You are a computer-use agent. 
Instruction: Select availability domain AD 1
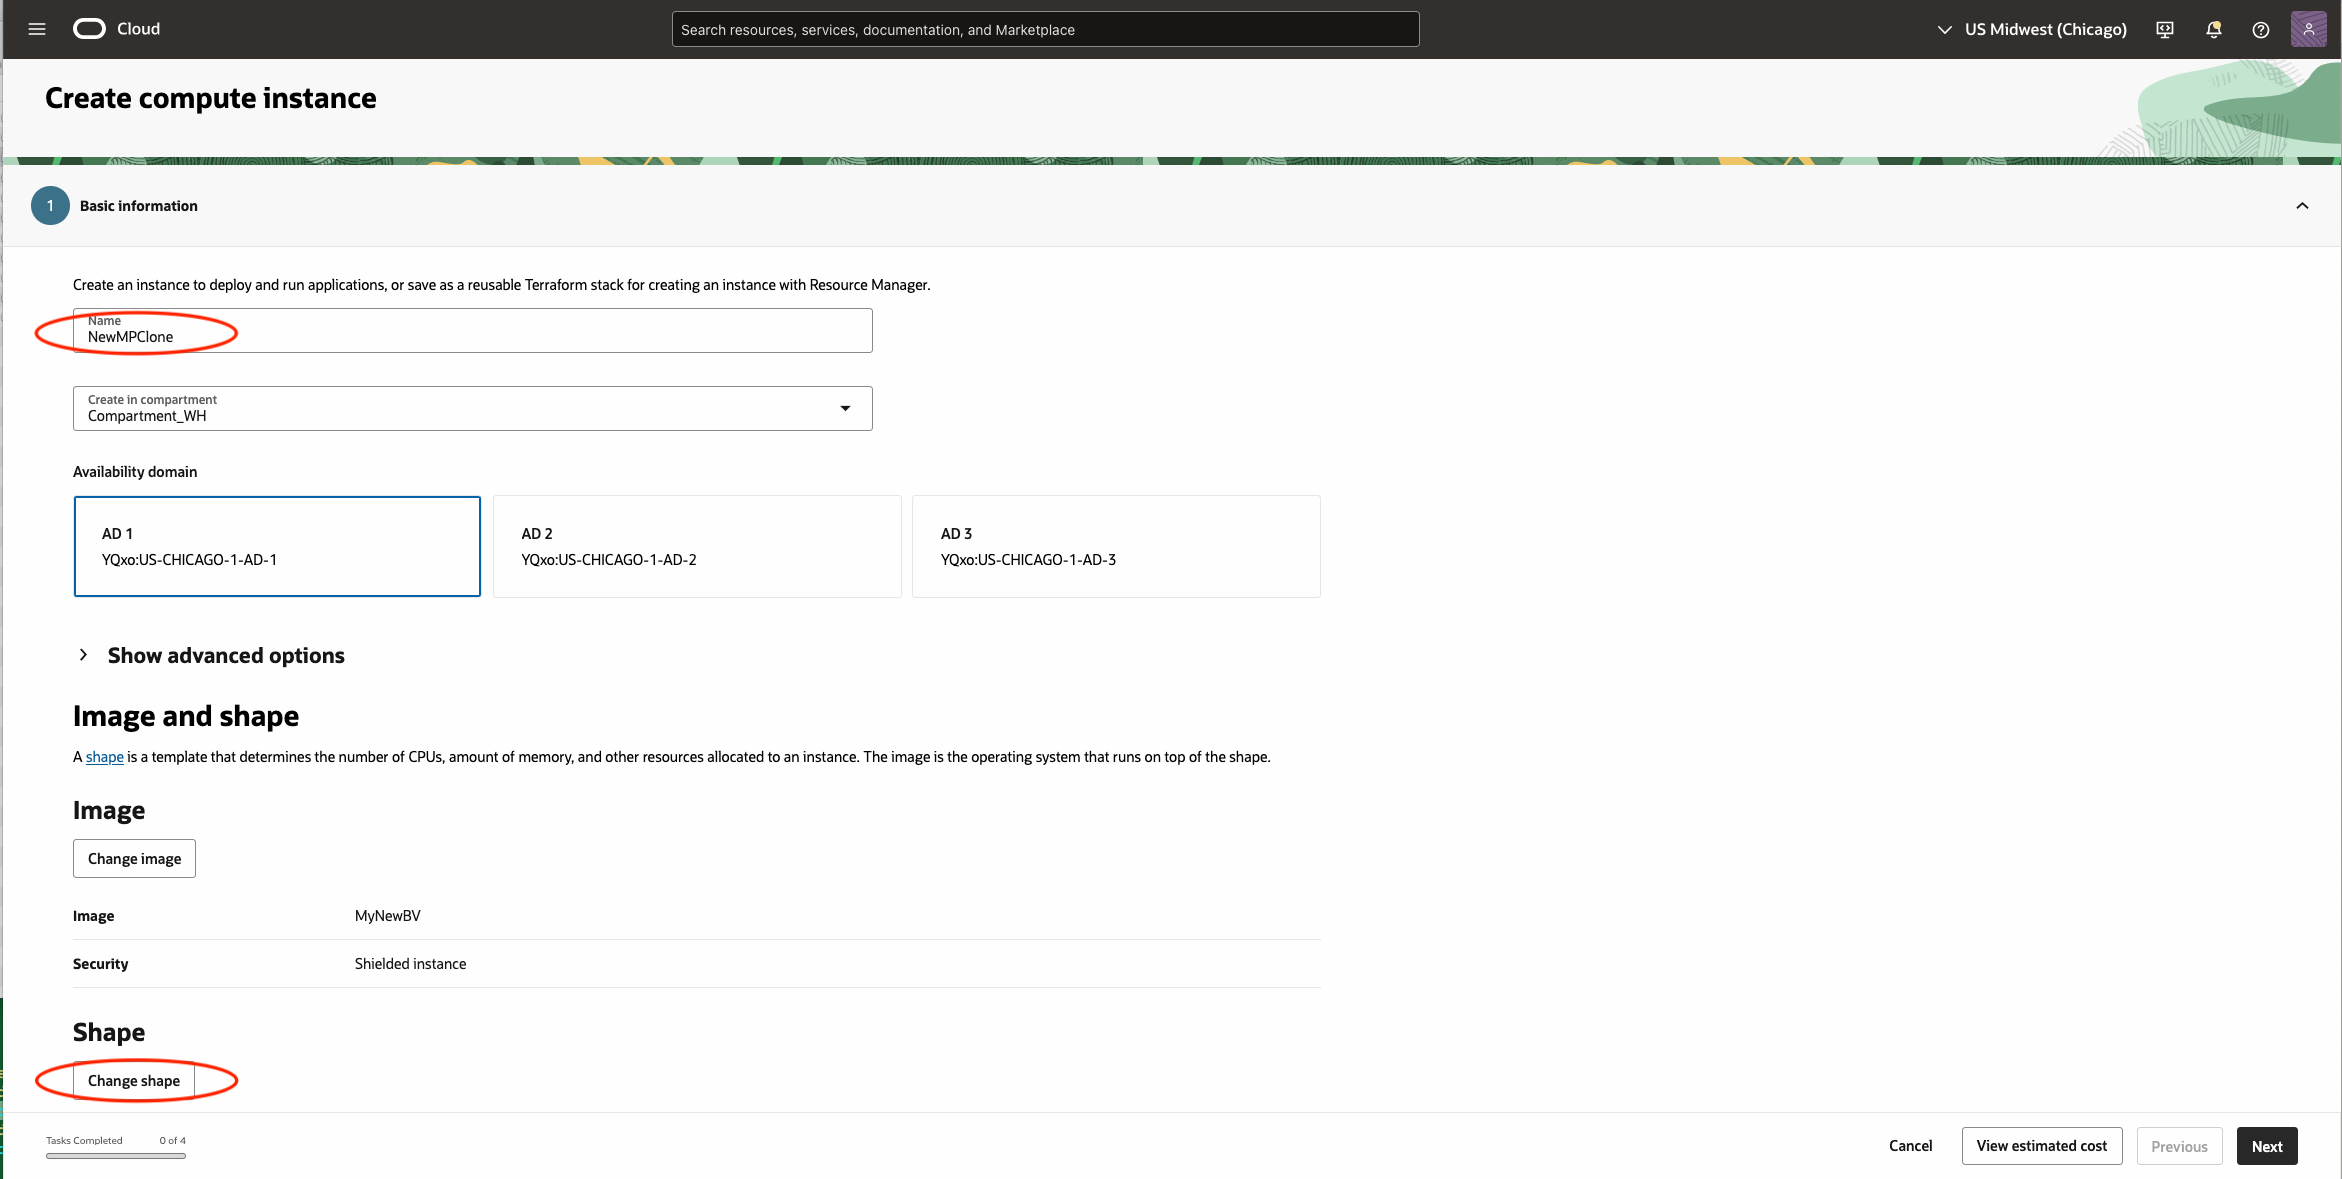277,546
